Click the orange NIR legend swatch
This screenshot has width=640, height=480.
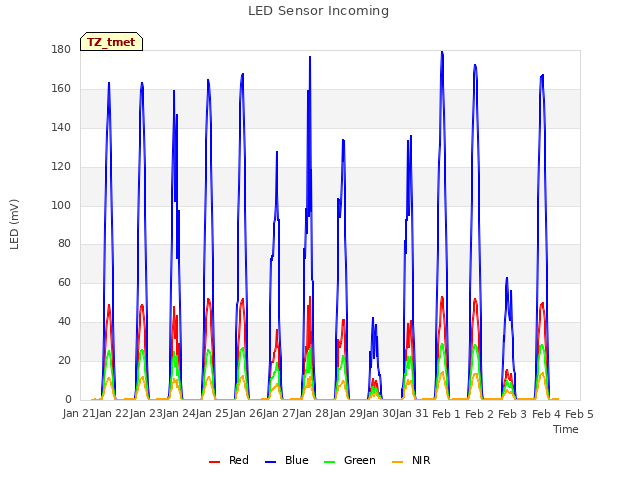click(x=398, y=462)
